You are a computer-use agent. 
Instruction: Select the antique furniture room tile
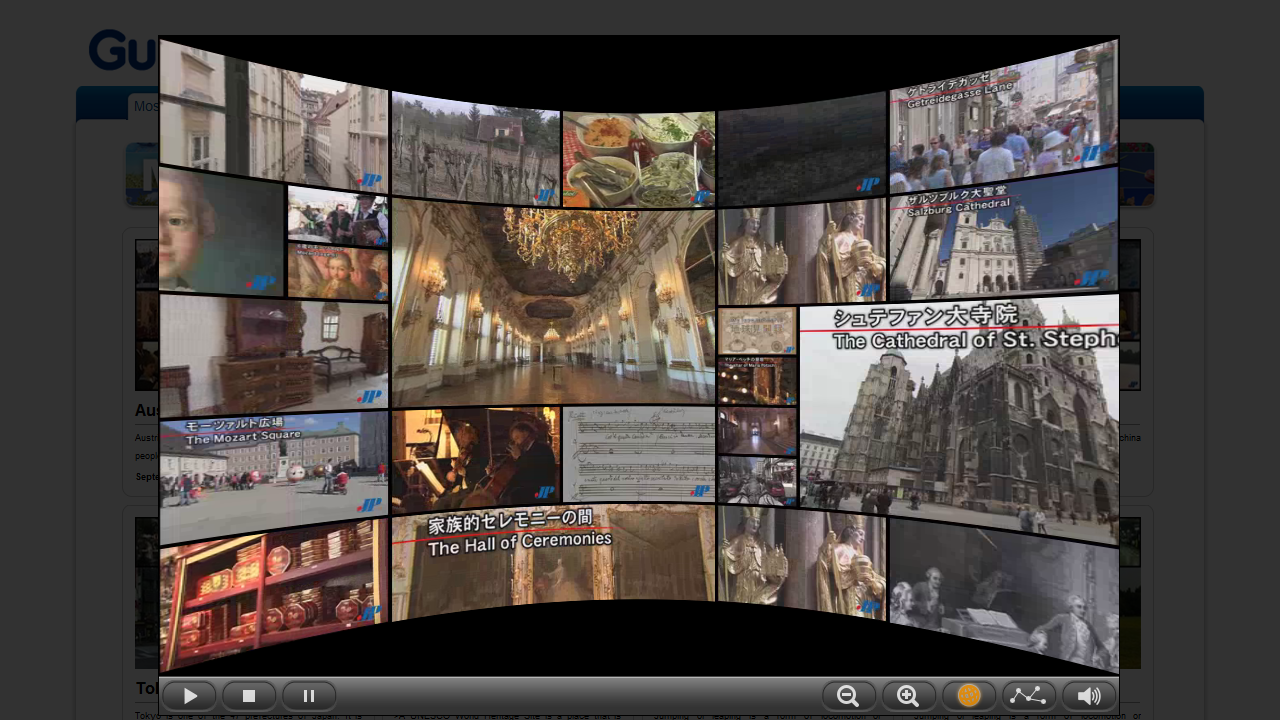[x=274, y=355]
